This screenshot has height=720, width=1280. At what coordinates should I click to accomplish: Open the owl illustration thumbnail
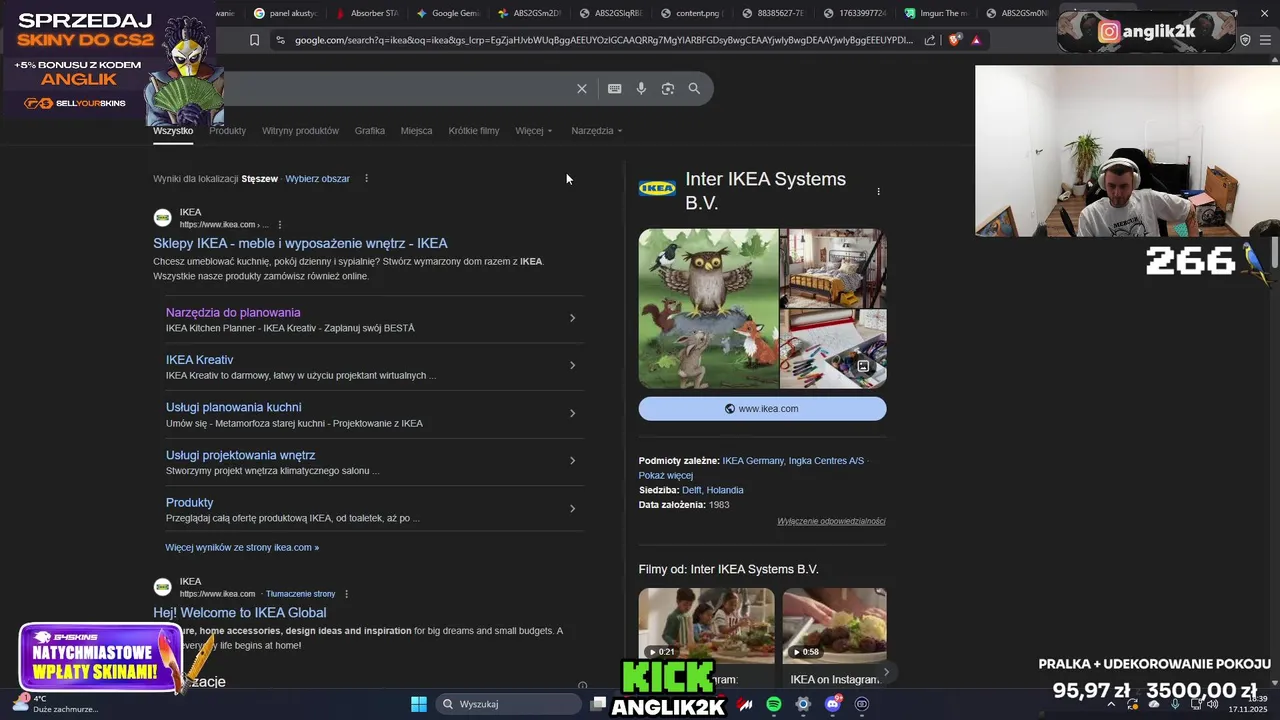(708, 308)
